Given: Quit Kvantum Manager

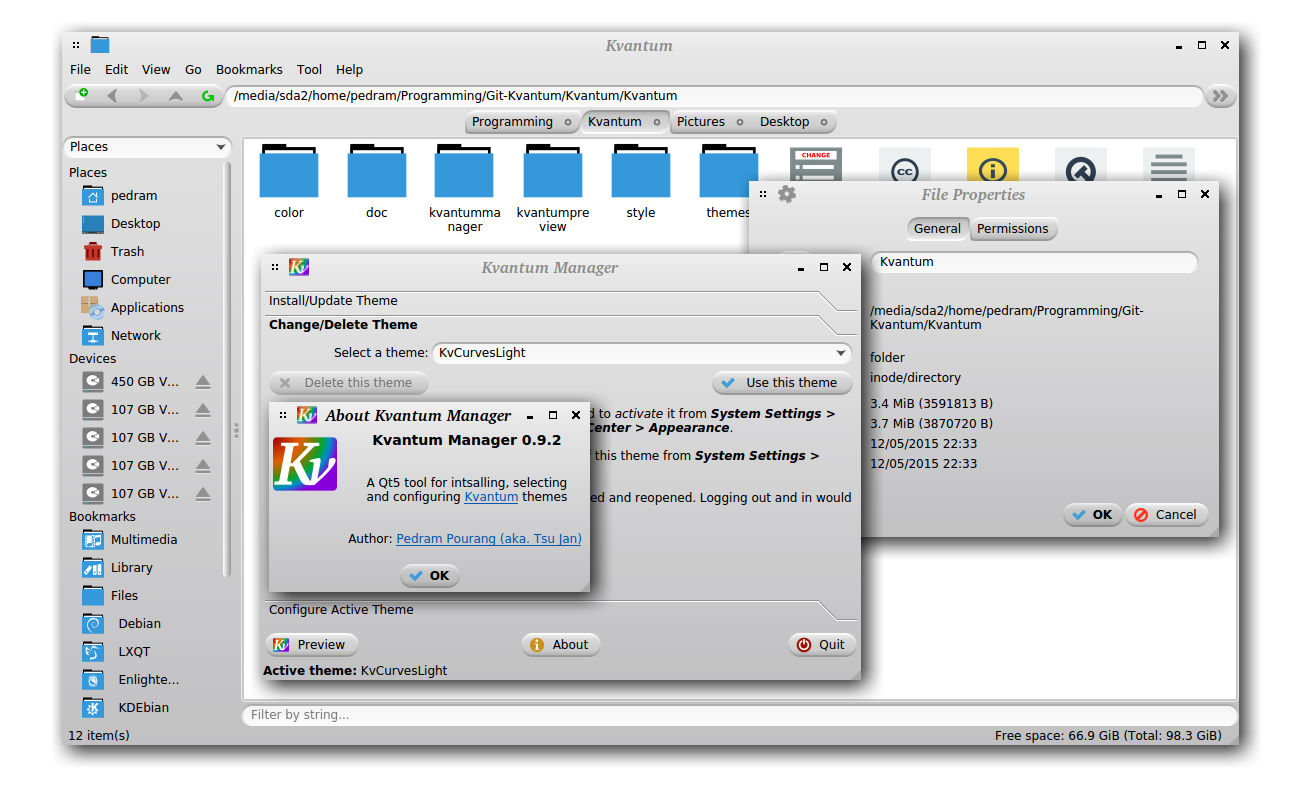Looking at the screenshot, I should click(821, 645).
